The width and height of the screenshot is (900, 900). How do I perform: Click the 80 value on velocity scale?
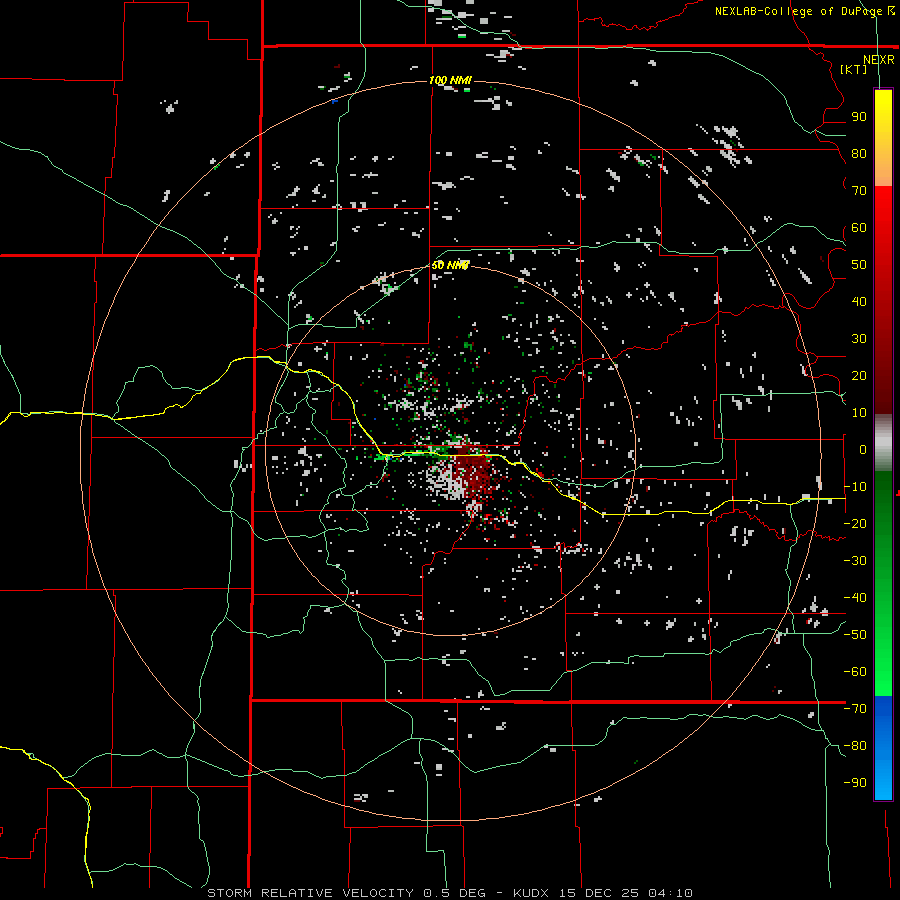click(x=859, y=153)
